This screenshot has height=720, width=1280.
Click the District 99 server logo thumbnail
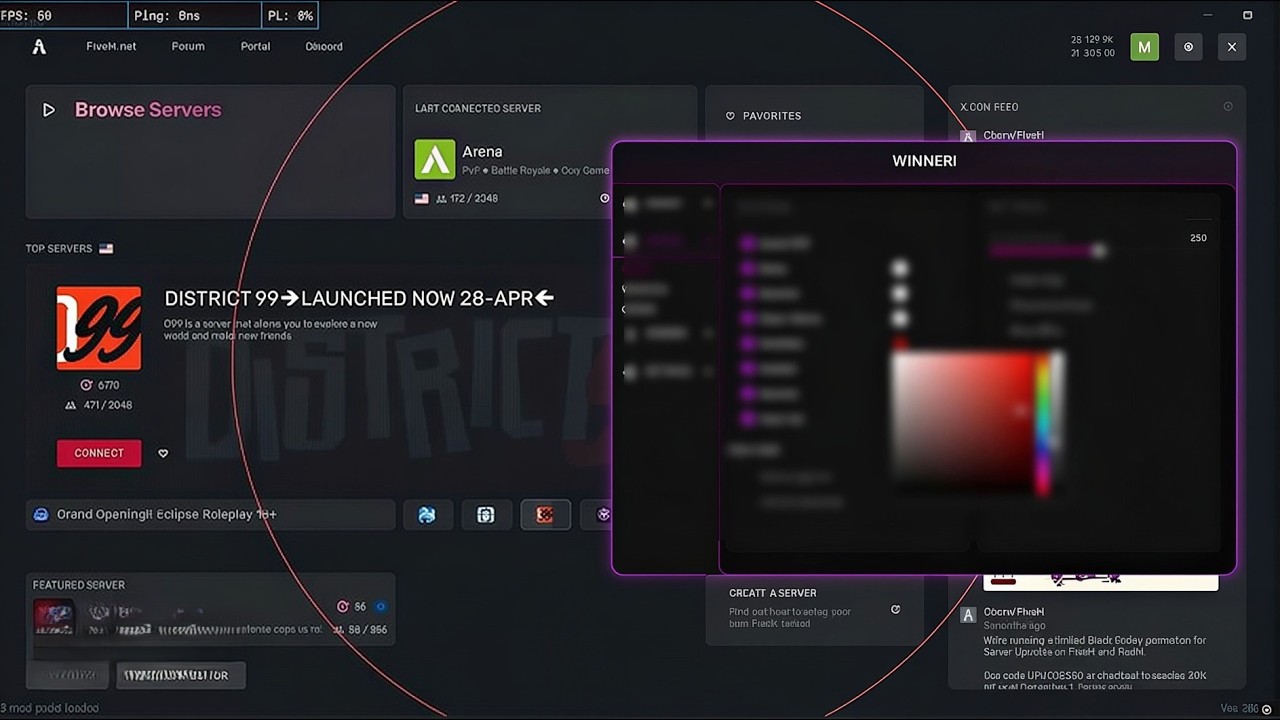(99, 328)
